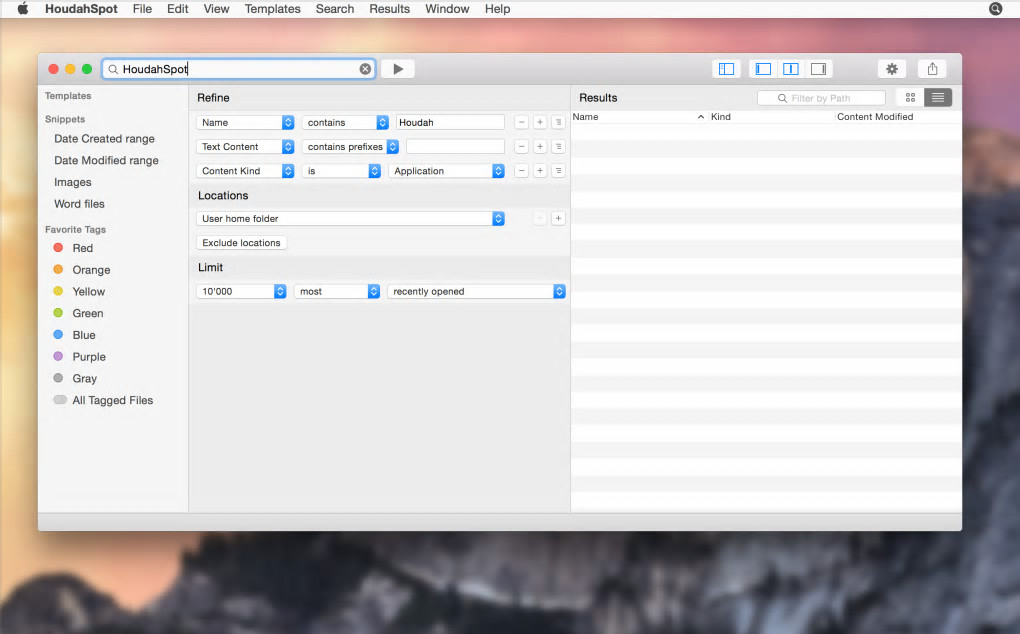Switch results to list view

pos(938,98)
